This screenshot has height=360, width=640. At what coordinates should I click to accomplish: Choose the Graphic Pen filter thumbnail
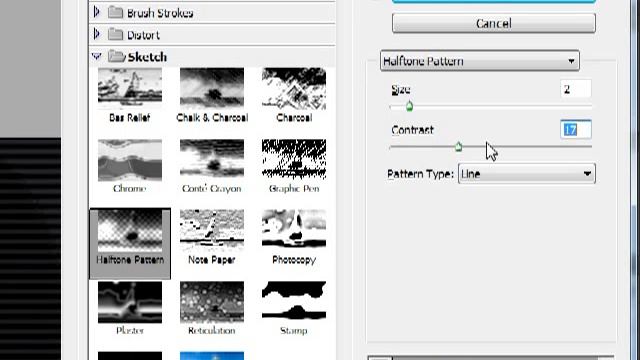tap(294, 159)
